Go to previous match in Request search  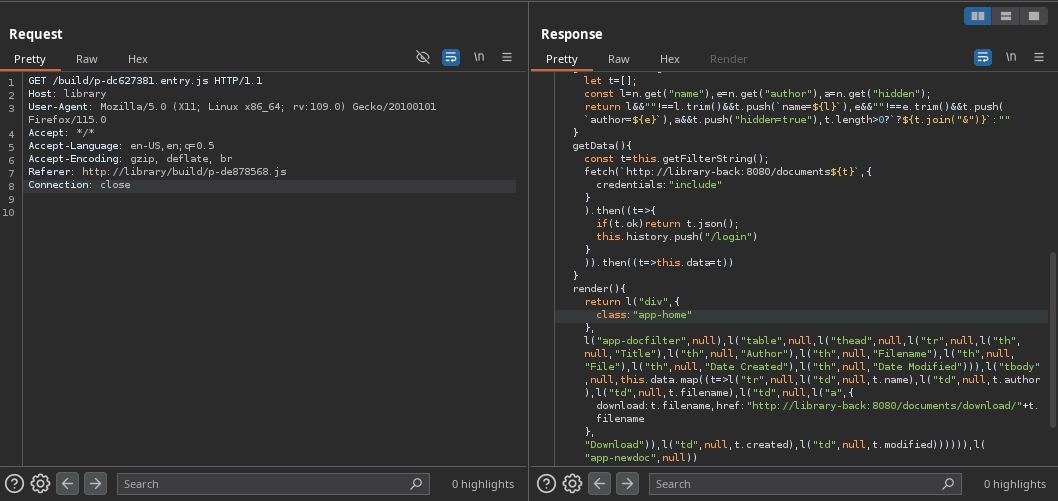point(67,484)
